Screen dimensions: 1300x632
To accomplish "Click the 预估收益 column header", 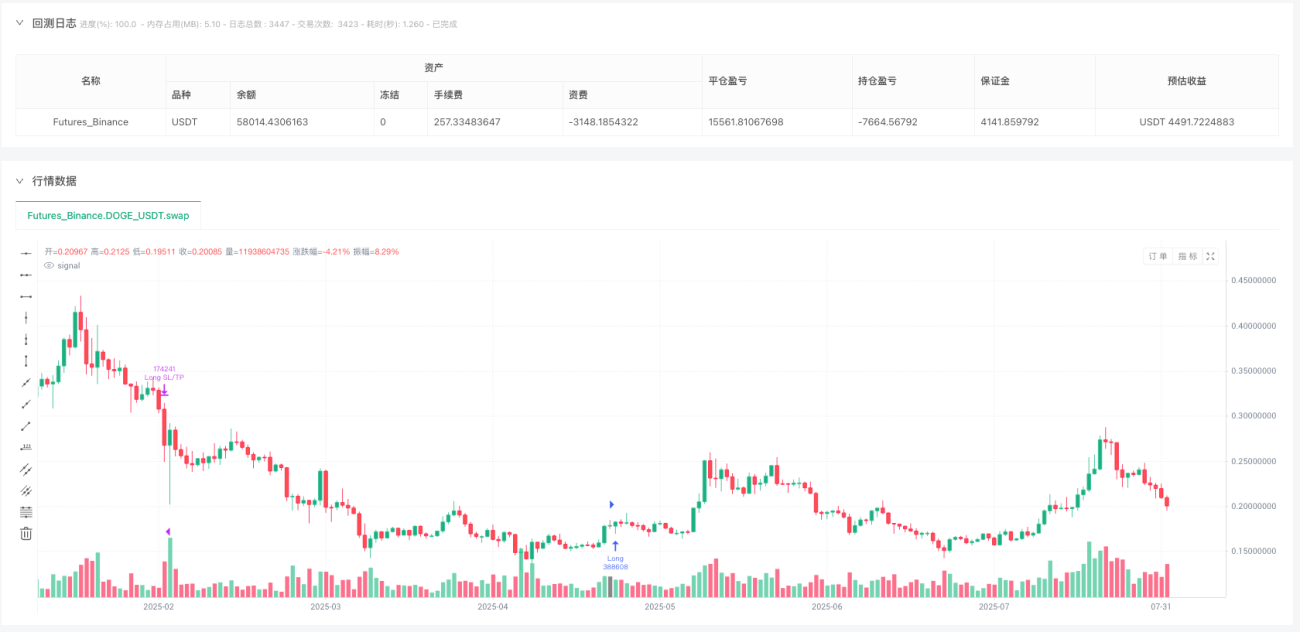I will pos(1187,81).
